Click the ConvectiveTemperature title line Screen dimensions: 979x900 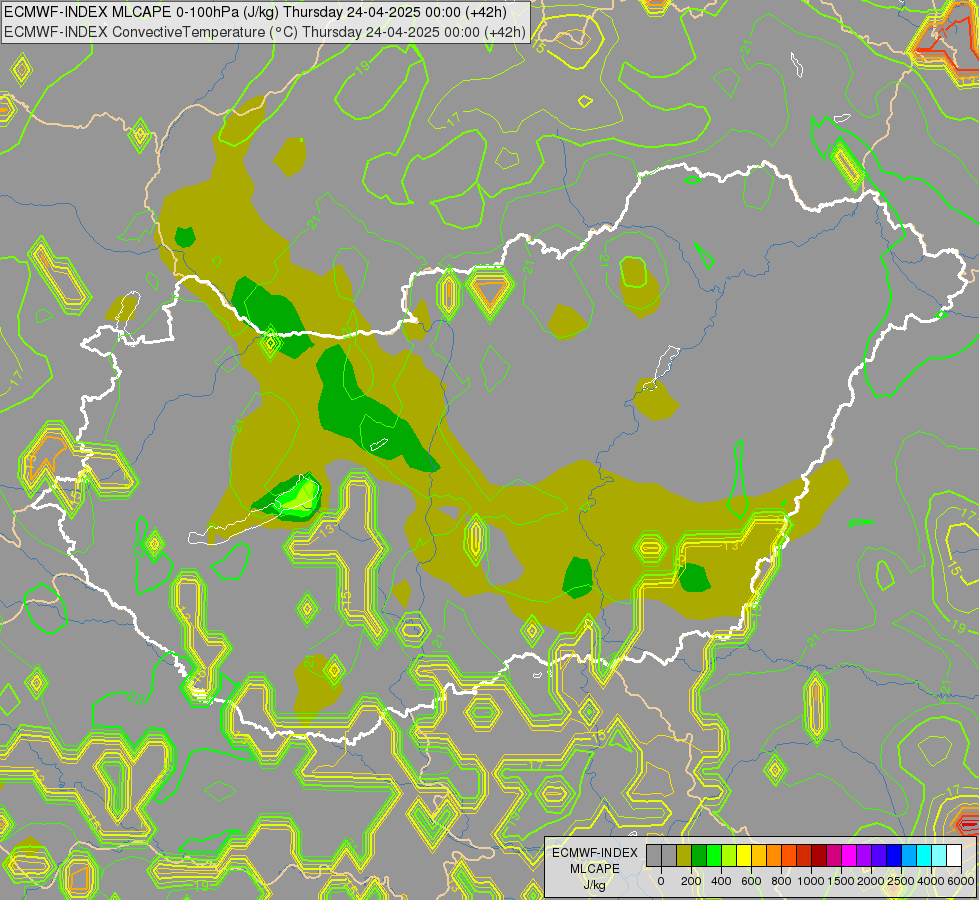click(x=265, y=31)
